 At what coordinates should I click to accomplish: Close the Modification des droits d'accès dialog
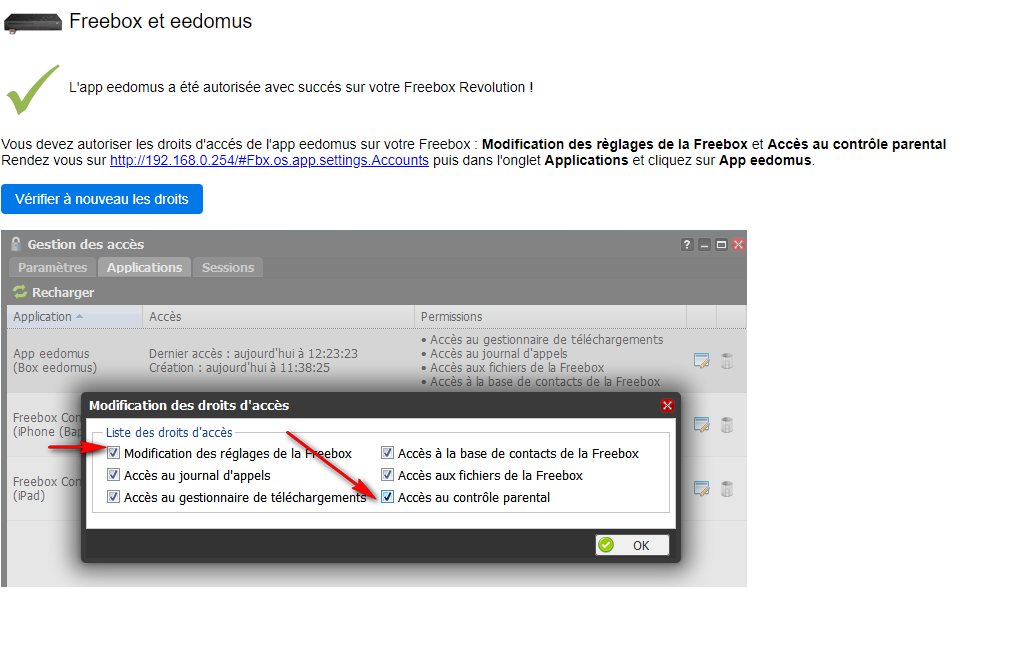point(667,406)
